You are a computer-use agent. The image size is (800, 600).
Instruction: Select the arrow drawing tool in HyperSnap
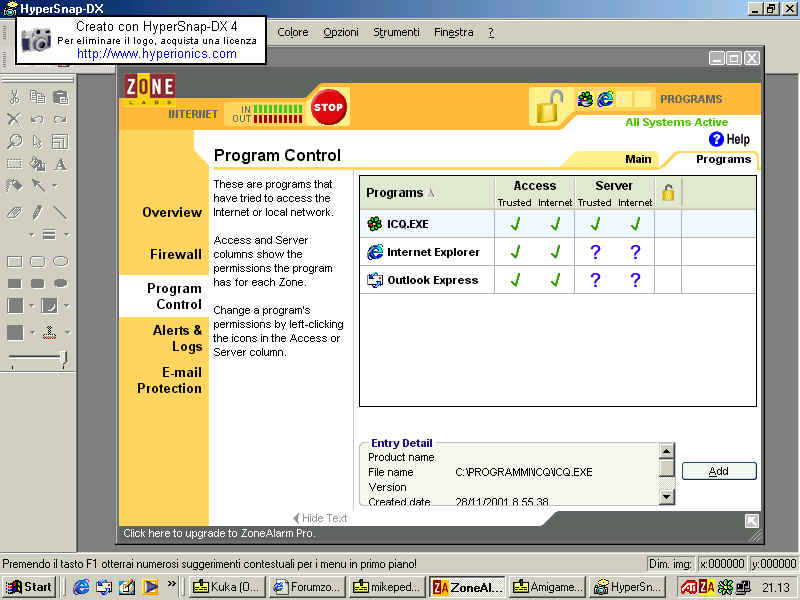[x=38, y=185]
